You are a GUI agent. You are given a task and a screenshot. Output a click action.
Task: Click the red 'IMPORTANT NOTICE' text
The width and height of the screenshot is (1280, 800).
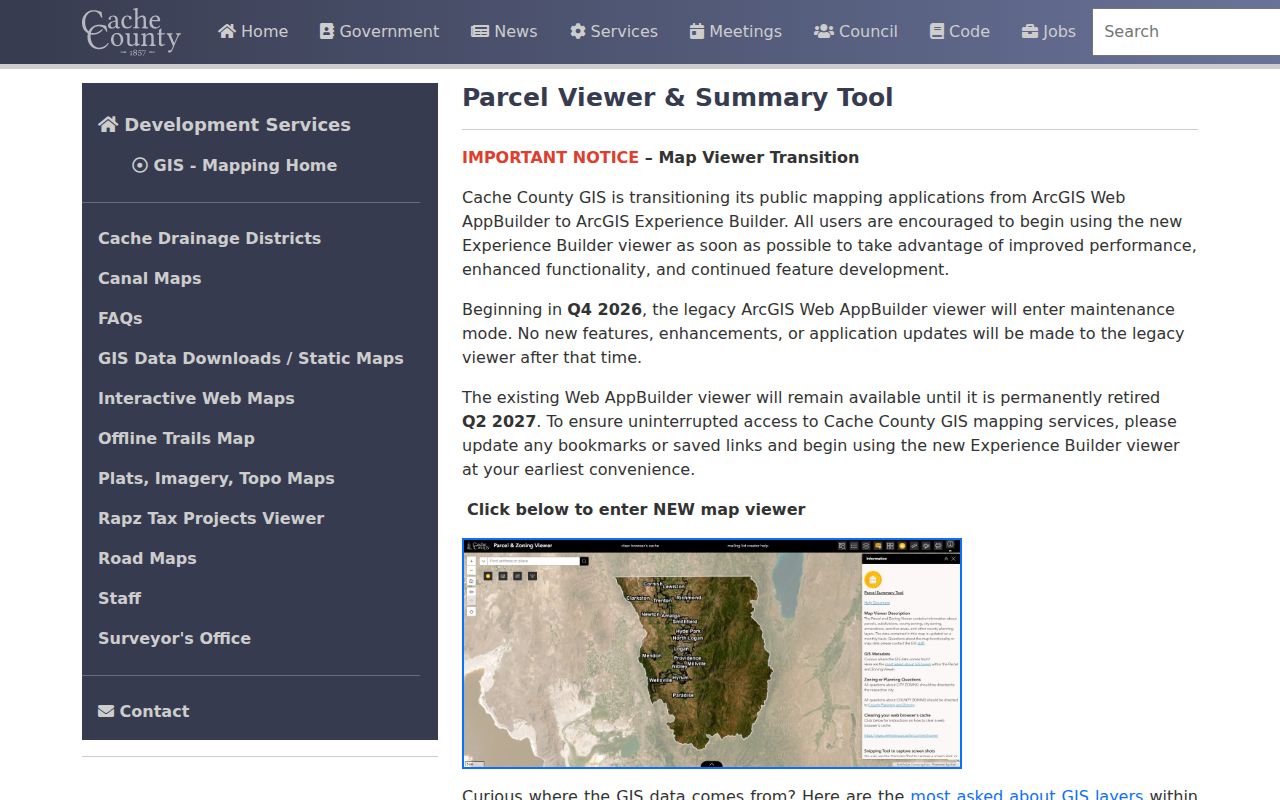[550, 157]
